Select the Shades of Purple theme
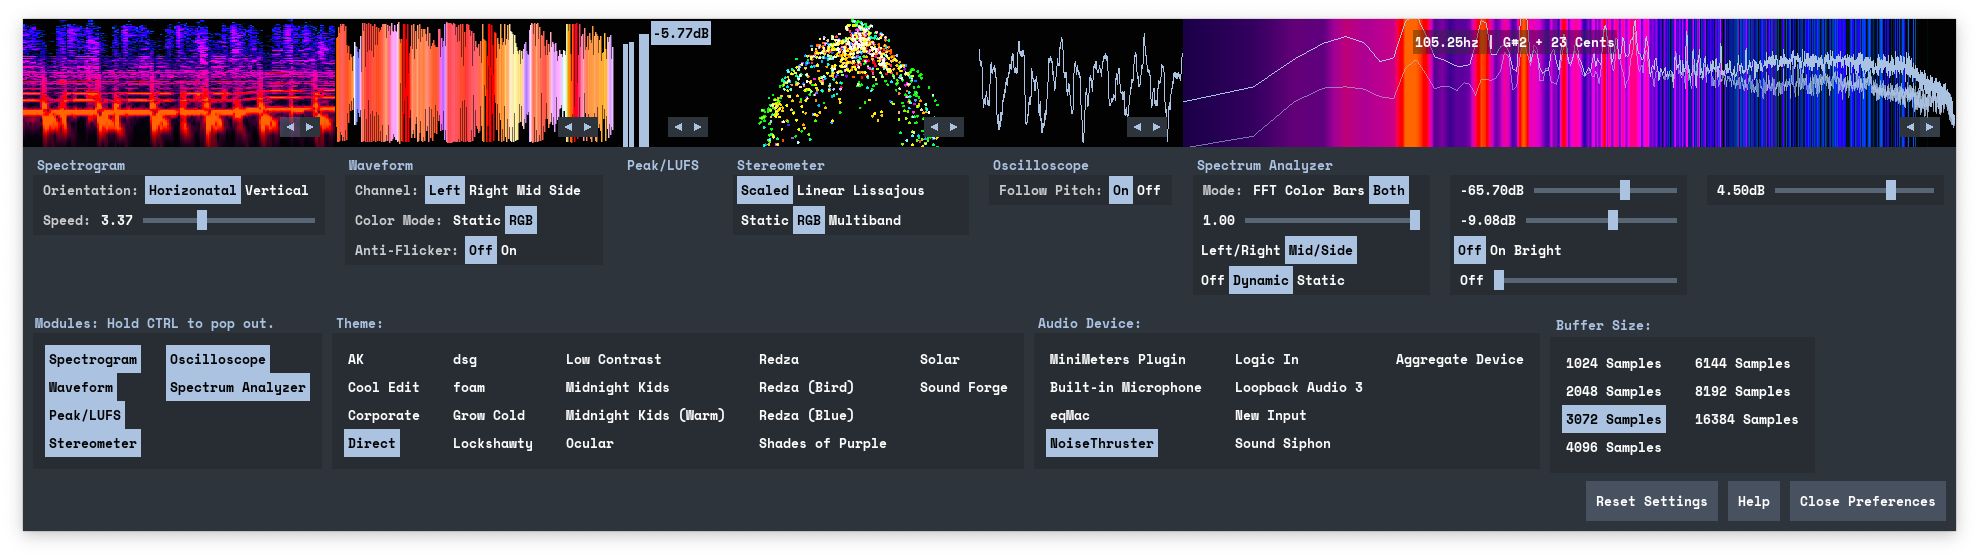The height and width of the screenshot is (558, 1979). [x=822, y=444]
